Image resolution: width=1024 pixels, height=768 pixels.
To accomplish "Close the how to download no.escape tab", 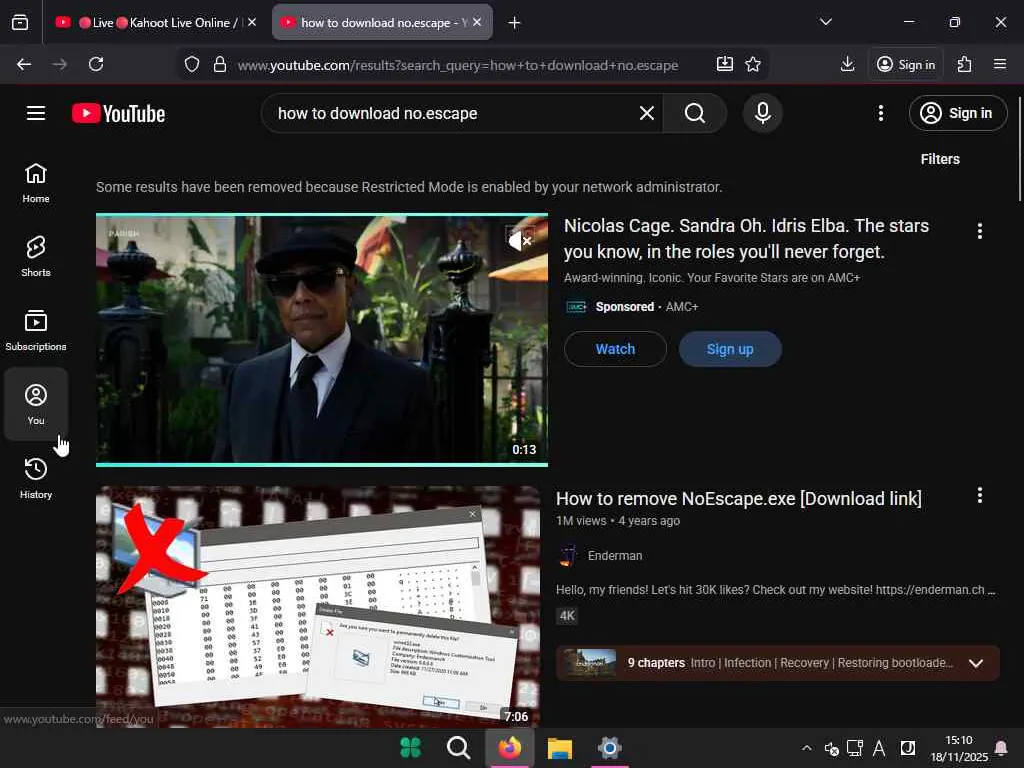I will click(x=477, y=22).
